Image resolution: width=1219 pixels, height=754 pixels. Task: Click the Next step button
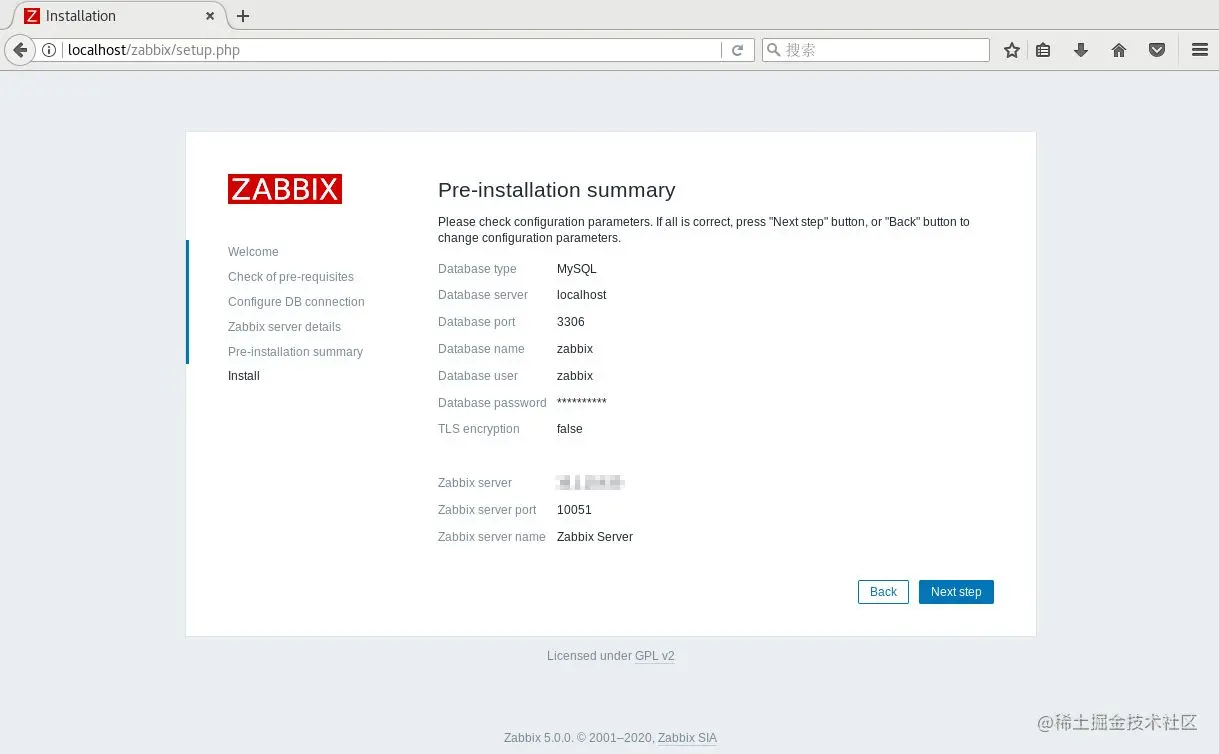956,592
